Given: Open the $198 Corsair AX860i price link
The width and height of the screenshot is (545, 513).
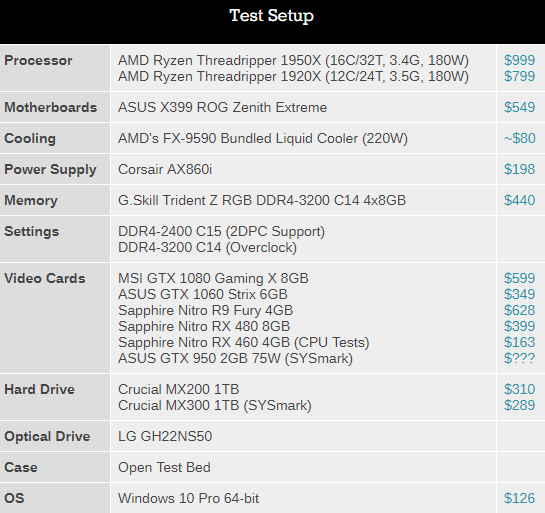Looking at the screenshot, I should [519, 169].
